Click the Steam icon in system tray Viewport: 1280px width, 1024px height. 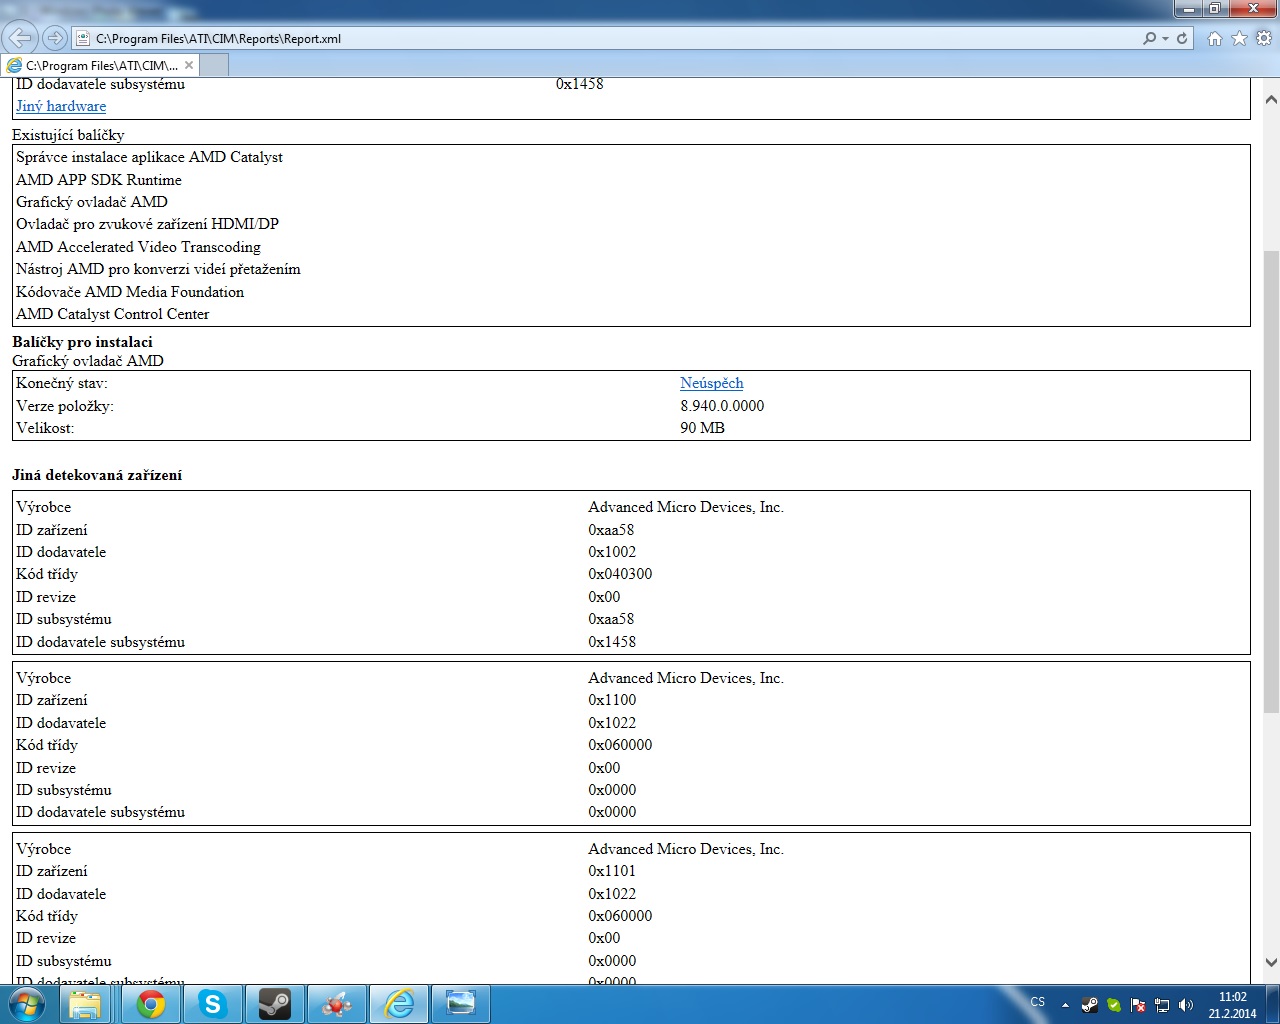pyautogui.click(x=1090, y=1004)
